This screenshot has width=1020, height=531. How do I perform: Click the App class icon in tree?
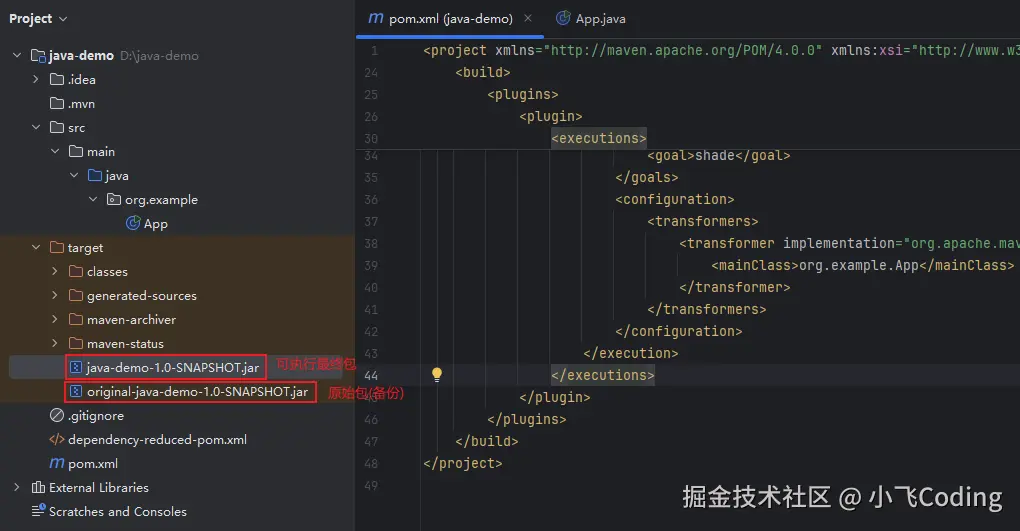[x=133, y=223]
